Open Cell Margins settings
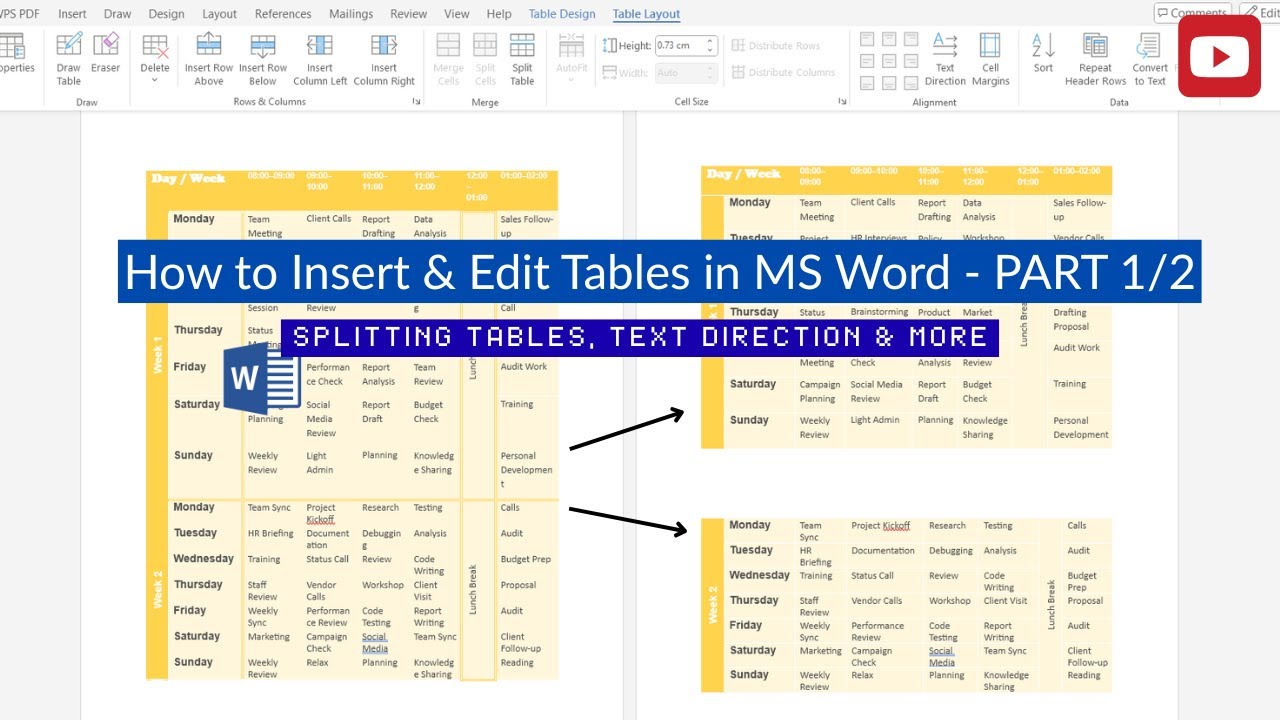The height and width of the screenshot is (720, 1280). [990, 59]
